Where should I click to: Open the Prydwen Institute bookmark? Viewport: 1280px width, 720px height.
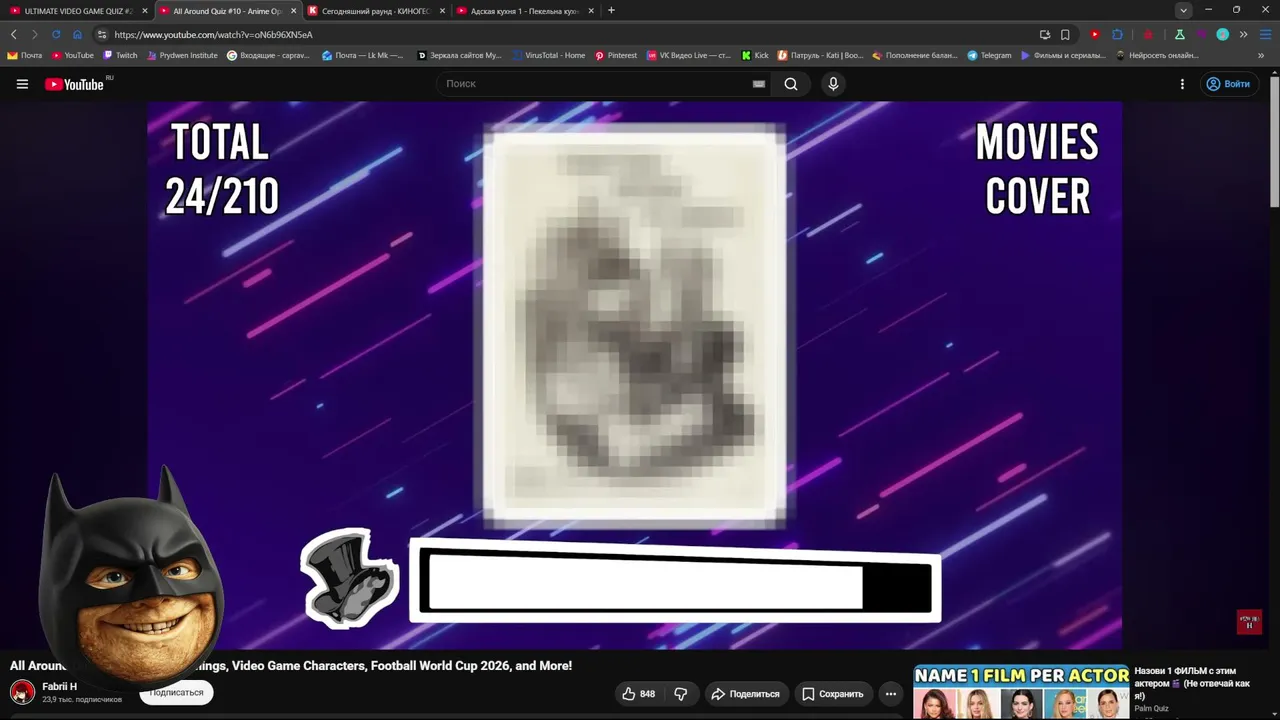click(182, 56)
